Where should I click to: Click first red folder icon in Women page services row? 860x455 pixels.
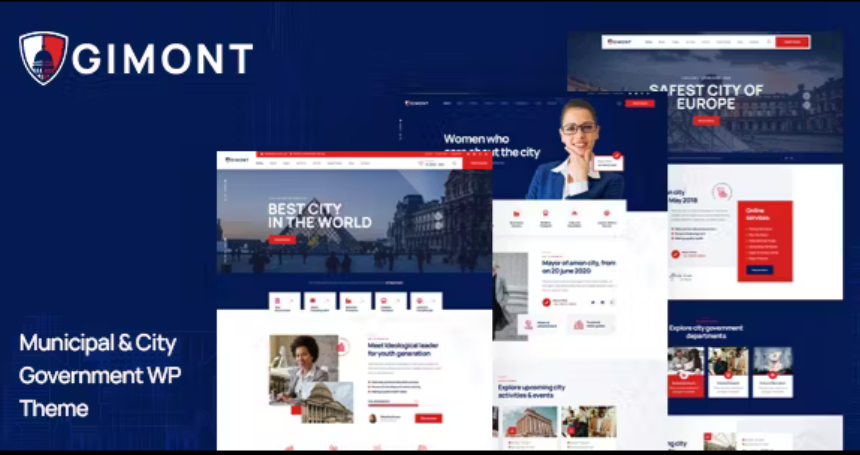point(516,214)
